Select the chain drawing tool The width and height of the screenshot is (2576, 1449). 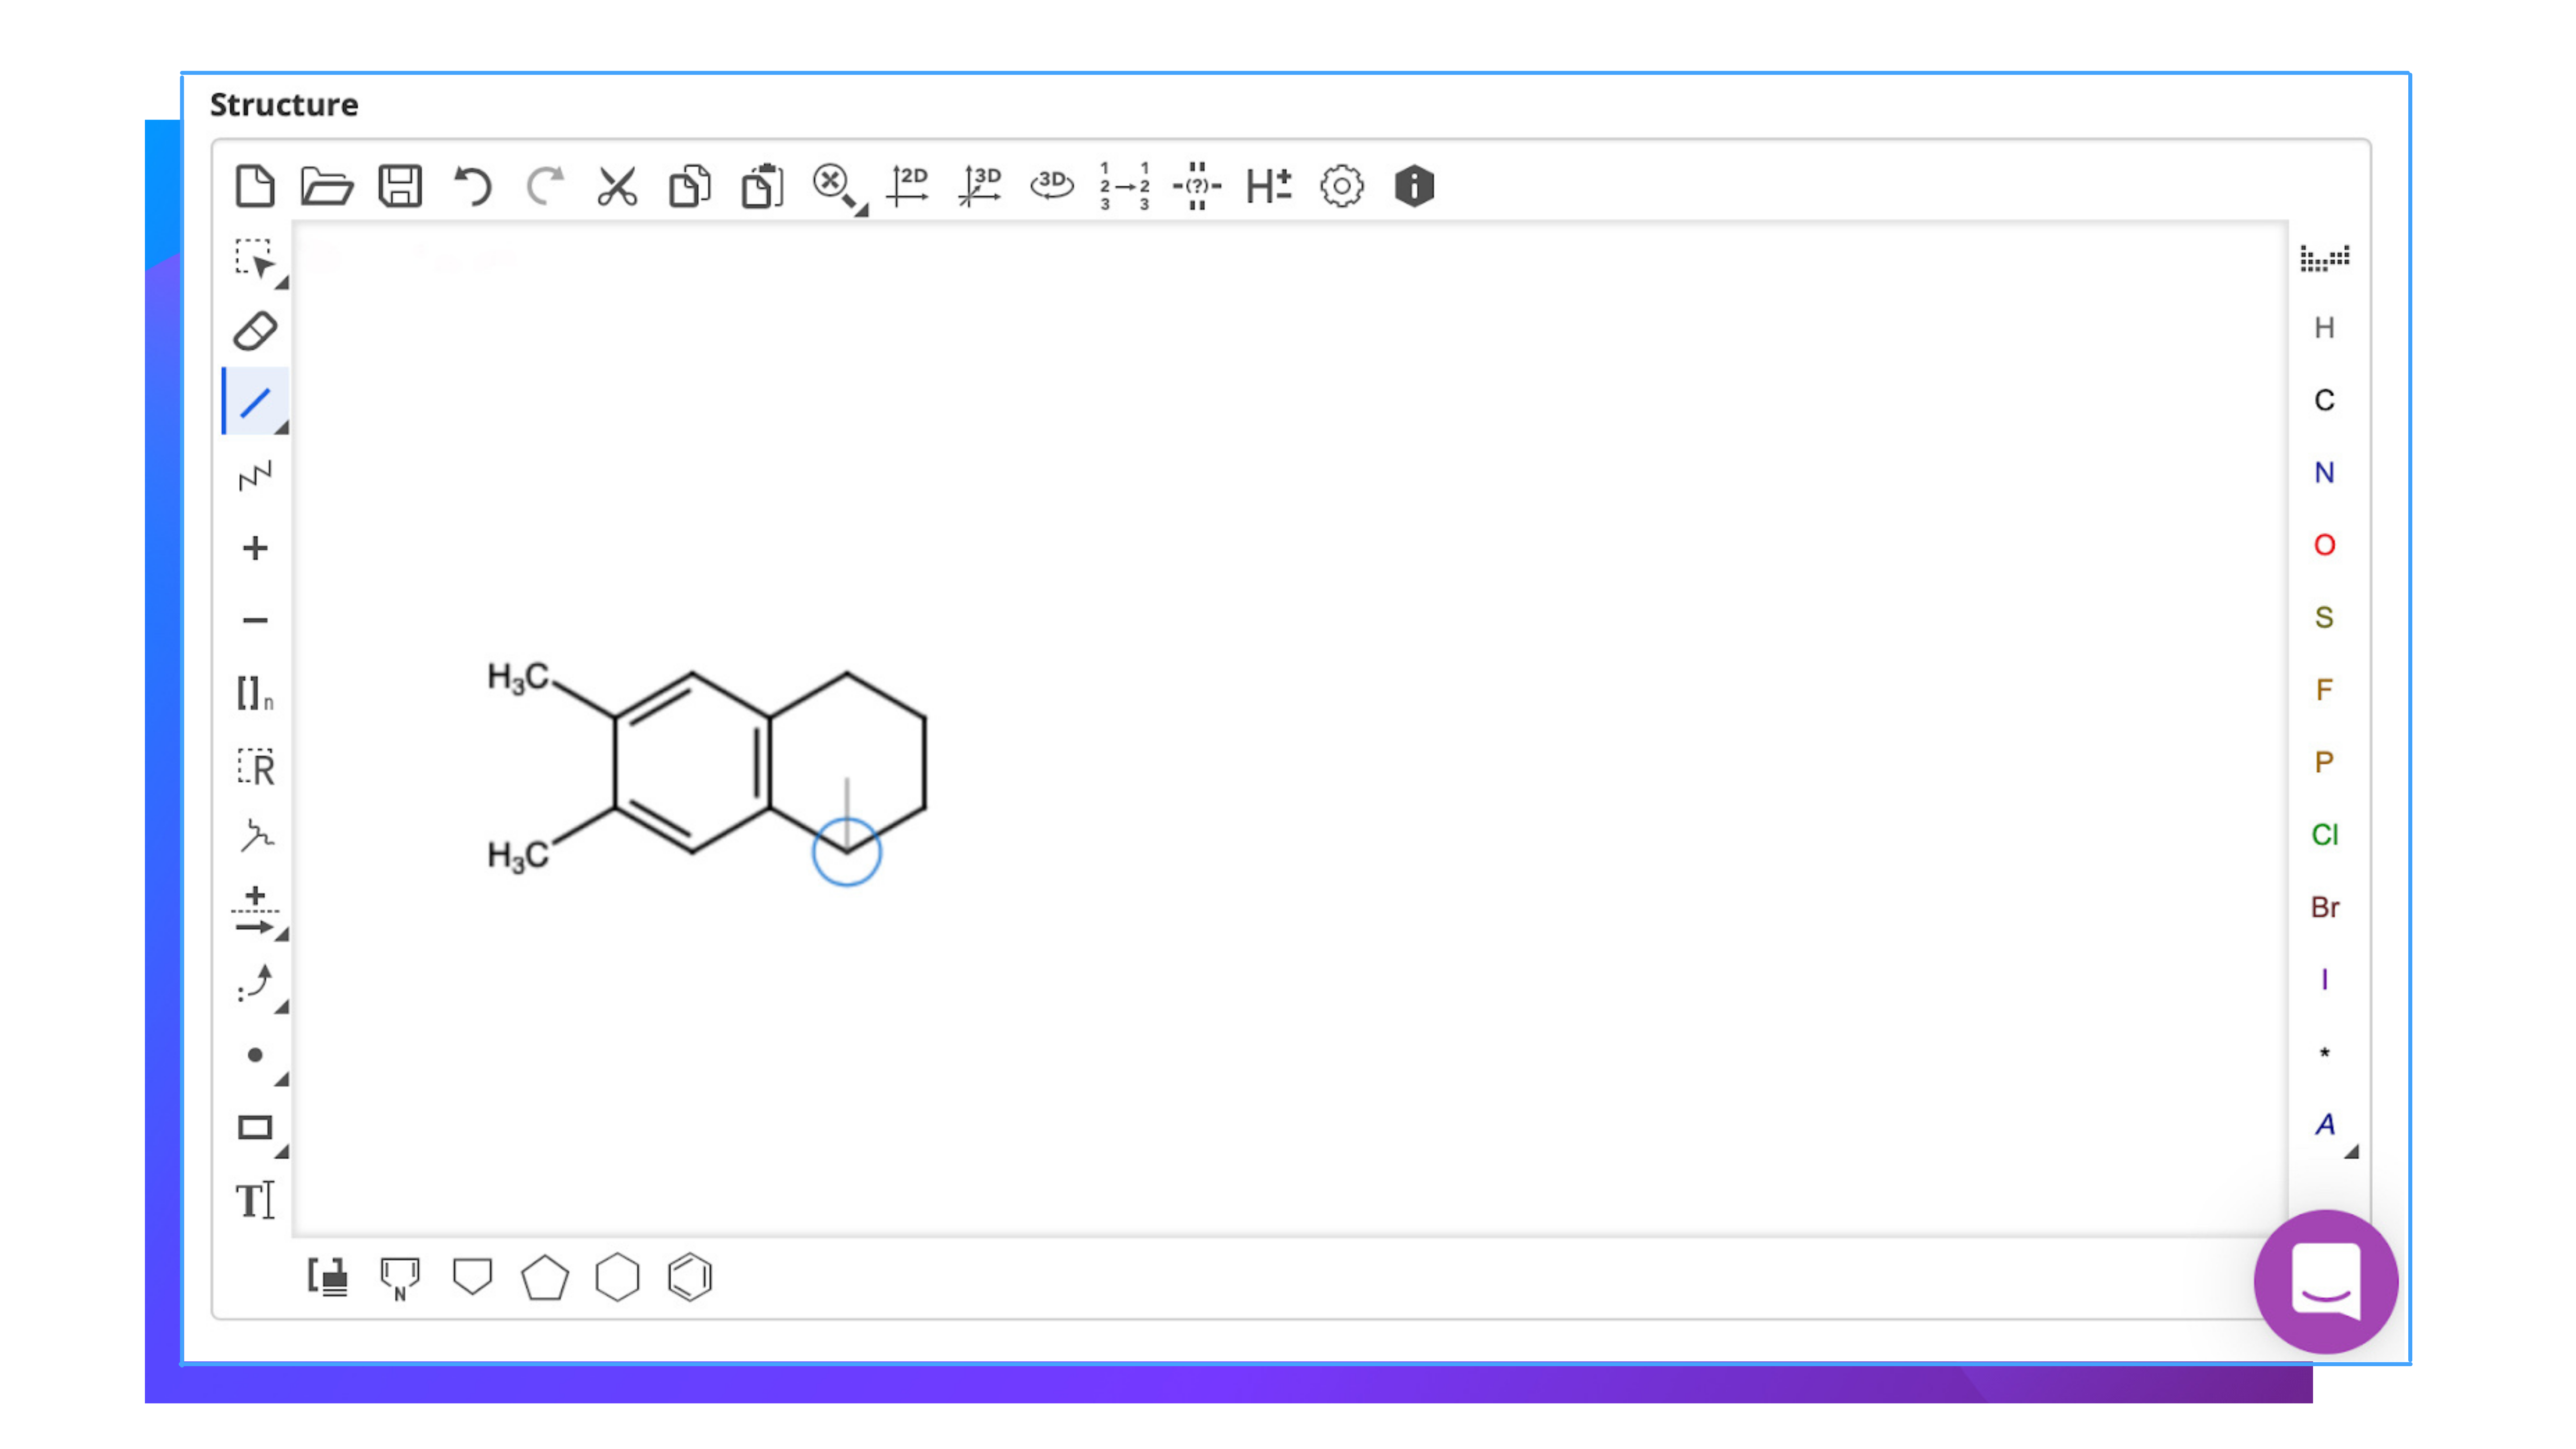tap(255, 476)
